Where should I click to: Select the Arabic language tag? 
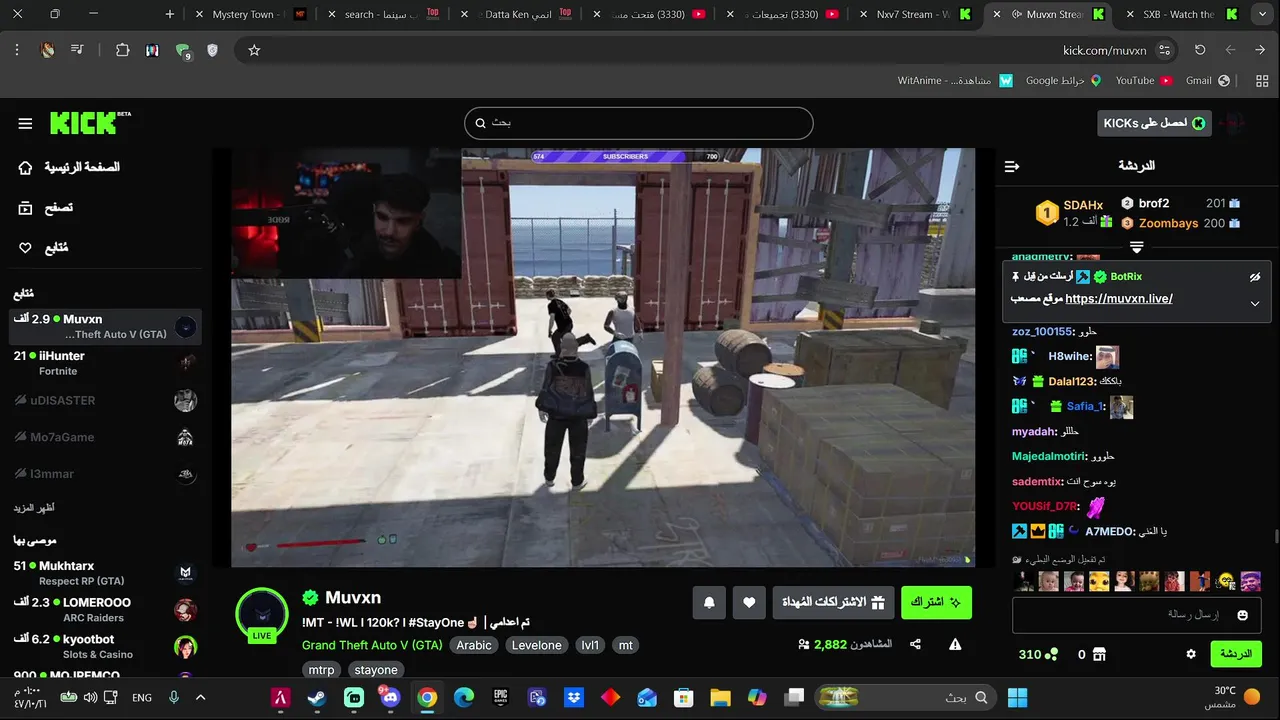pos(474,645)
